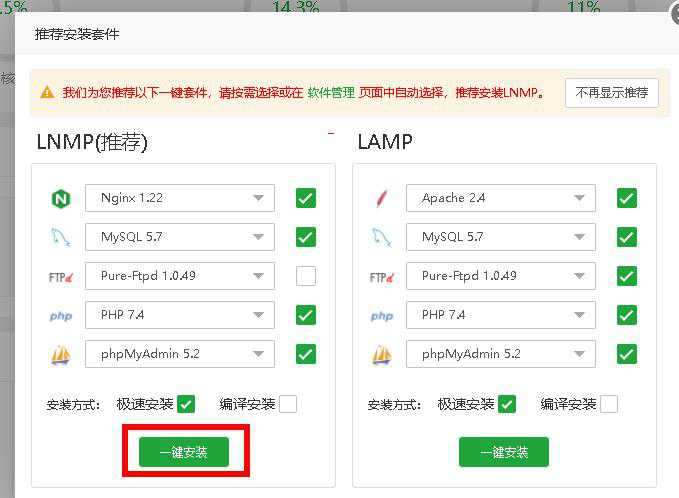Toggle 极速安装 checkbox in LNMP
679x498 pixels.
click(x=186, y=404)
